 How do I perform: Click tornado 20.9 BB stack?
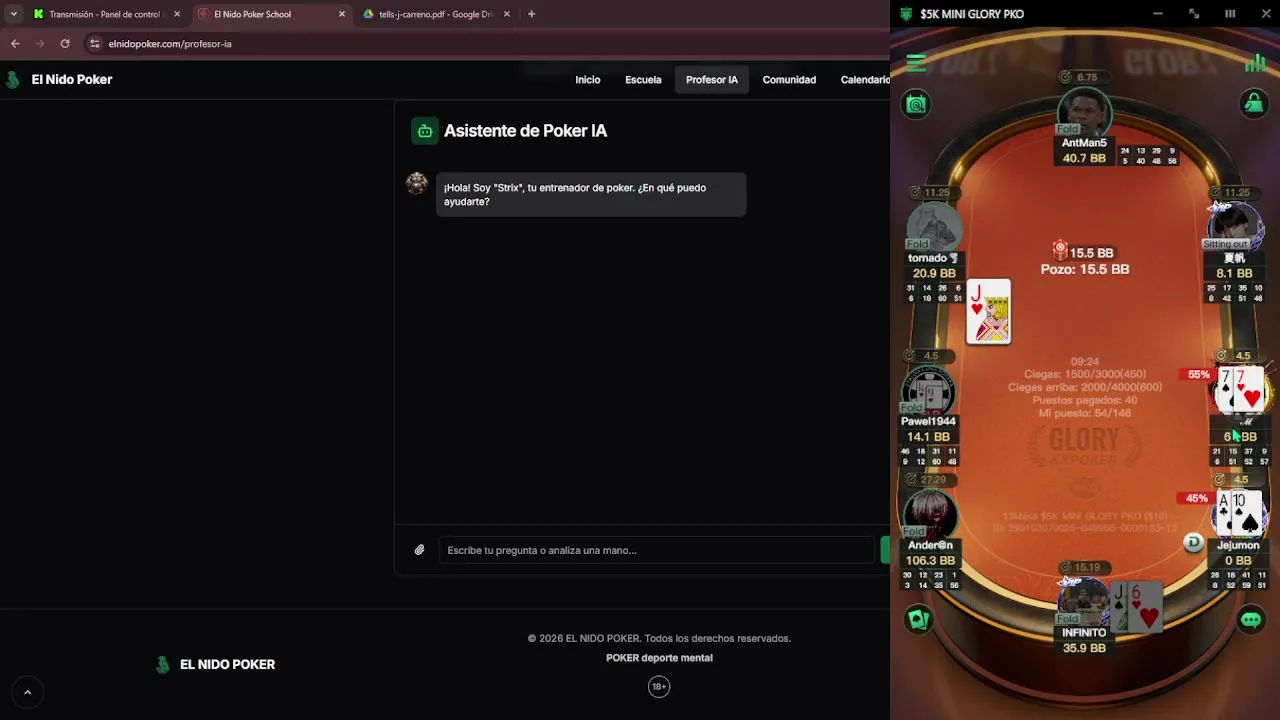pos(934,273)
